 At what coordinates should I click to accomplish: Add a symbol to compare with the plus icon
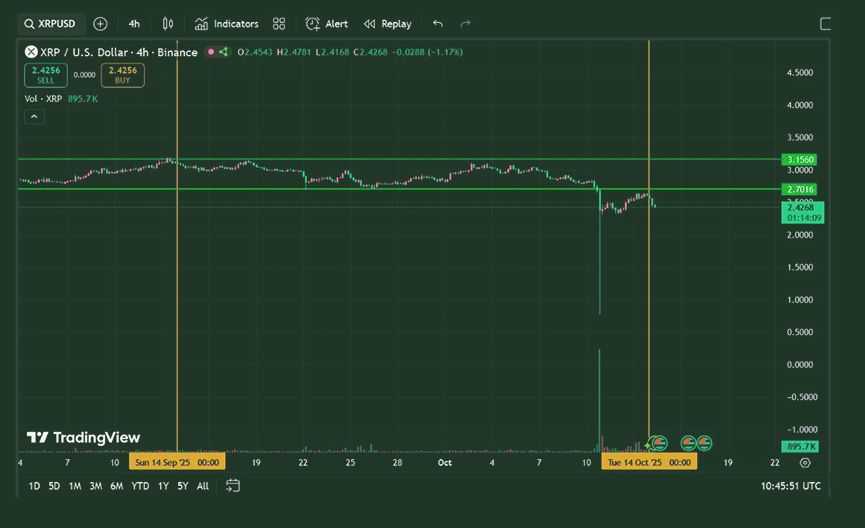100,24
